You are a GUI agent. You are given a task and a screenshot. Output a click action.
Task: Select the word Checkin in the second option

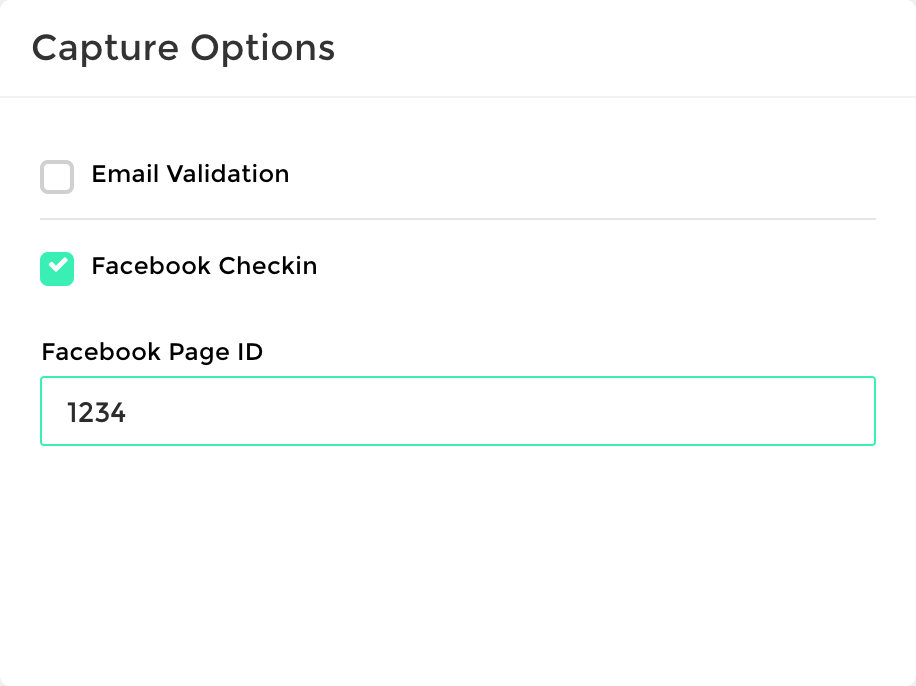pyautogui.click(x=267, y=266)
